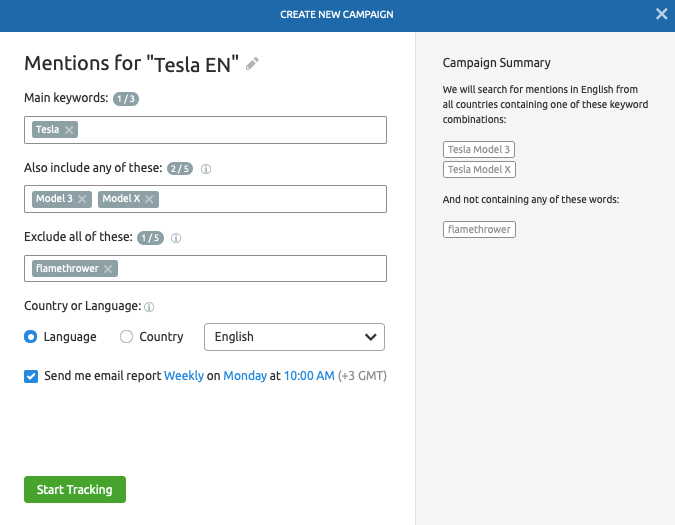The image size is (675, 525).
Task: Change the 10:00 AM report time
Action: [x=309, y=376]
